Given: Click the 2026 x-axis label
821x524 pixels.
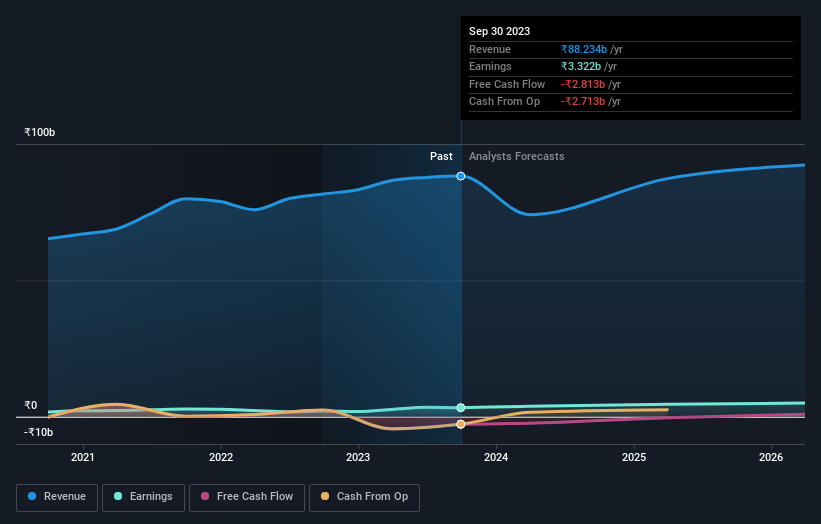Looking at the screenshot, I should coord(771,457).
